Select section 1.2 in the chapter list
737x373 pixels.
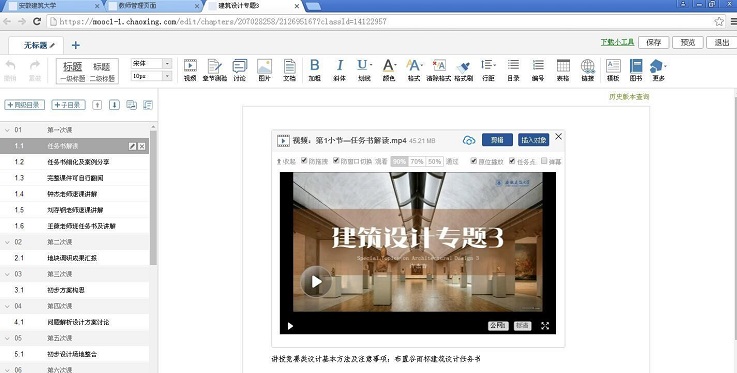(x=74, y=162)
